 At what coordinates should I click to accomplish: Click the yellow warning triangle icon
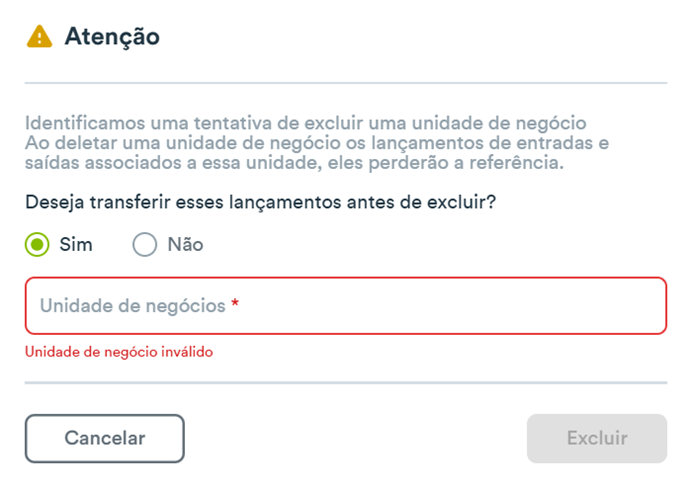[39, 36]
